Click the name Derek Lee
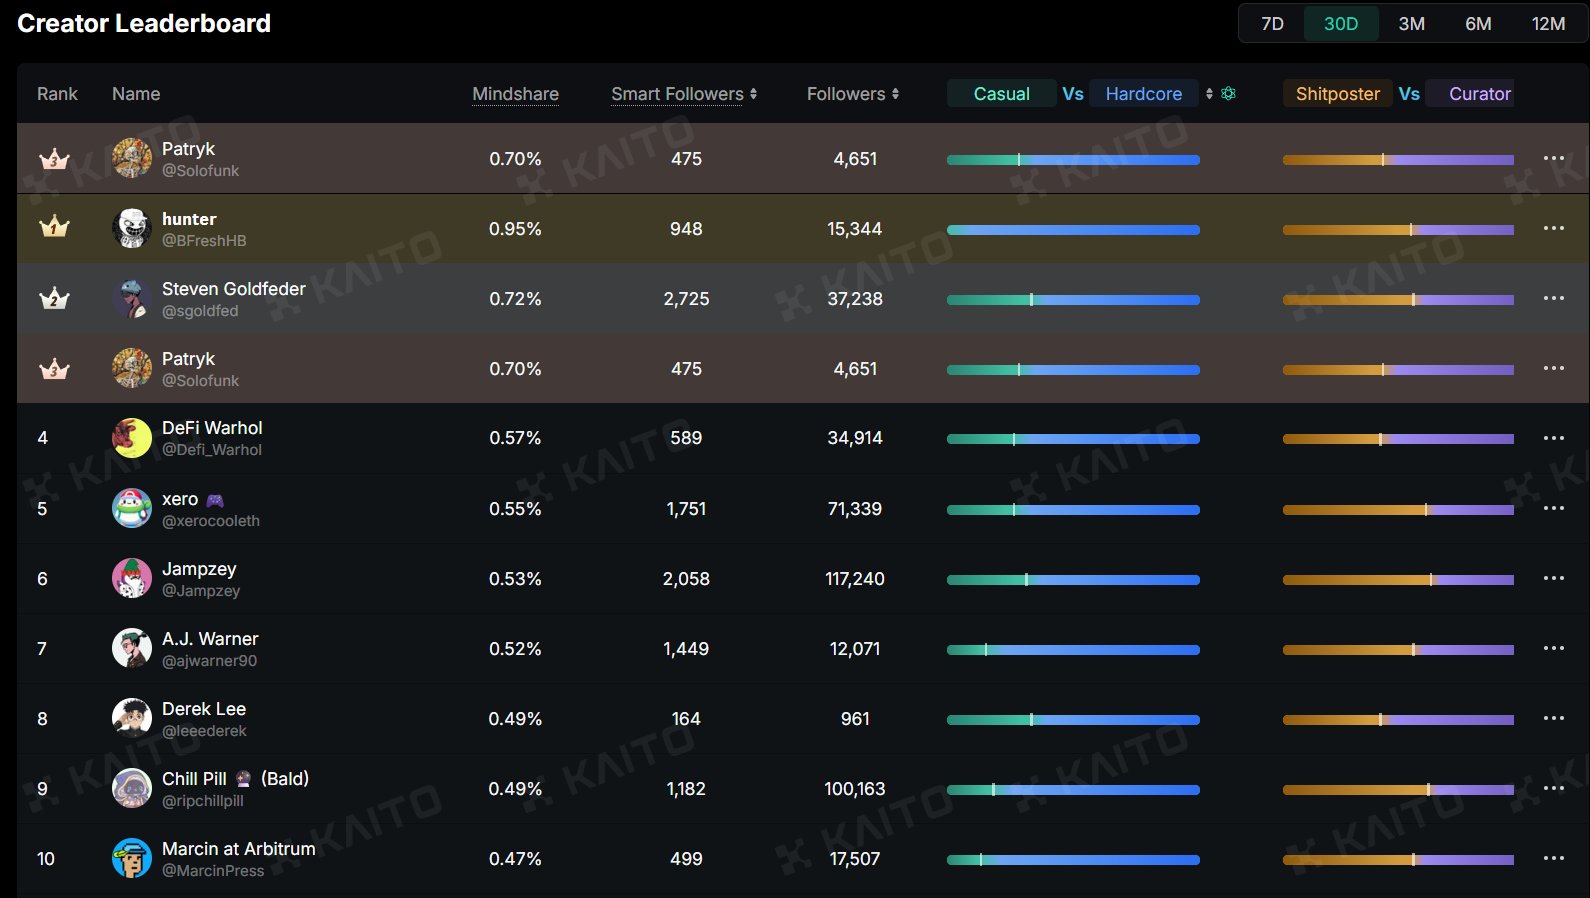The image size is (1590, 898). coord(204,709)
